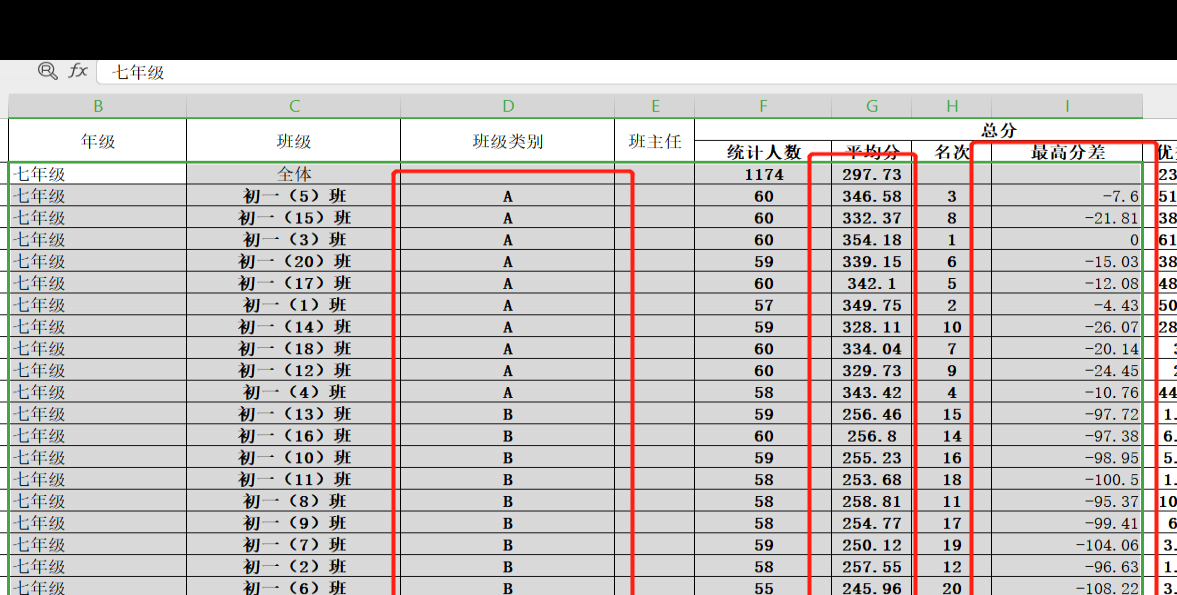Click the average score 349.75
Screen dimensions: 1177x595
coord(871,305)
